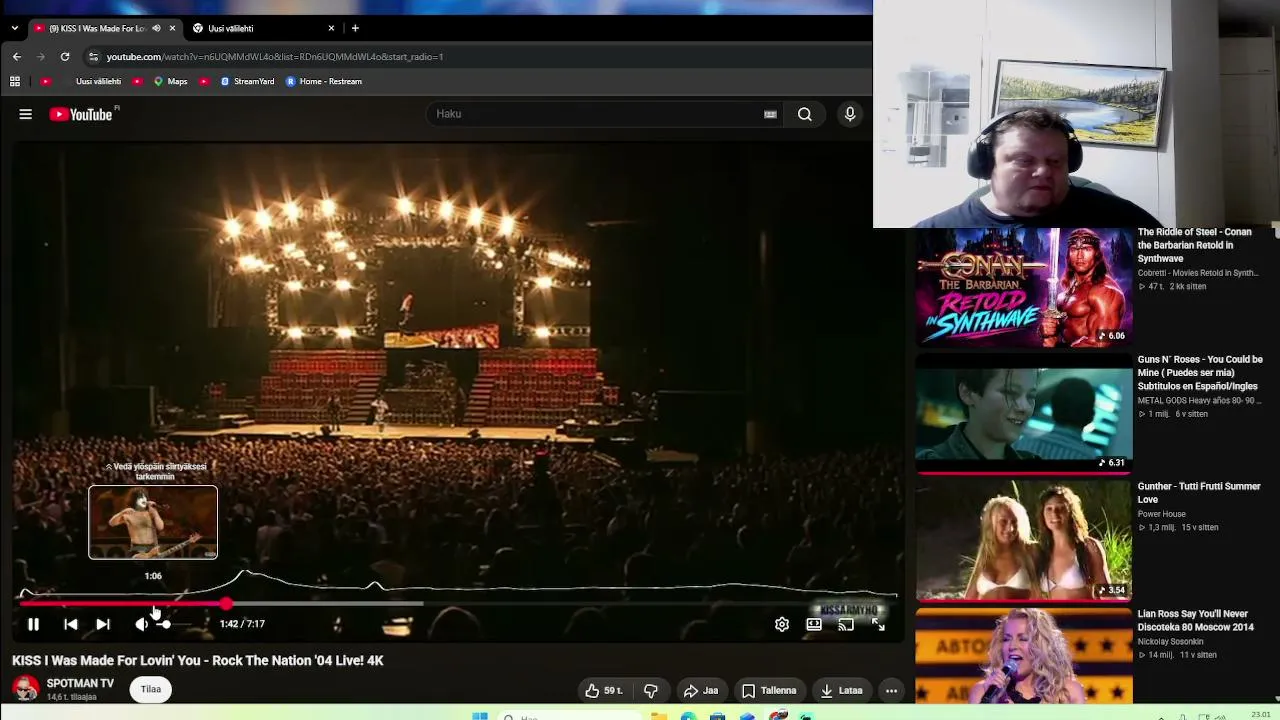Share the video using Jaa
Image resolution: width=1280 pixels, height=720 pixels.
point(700,690)
